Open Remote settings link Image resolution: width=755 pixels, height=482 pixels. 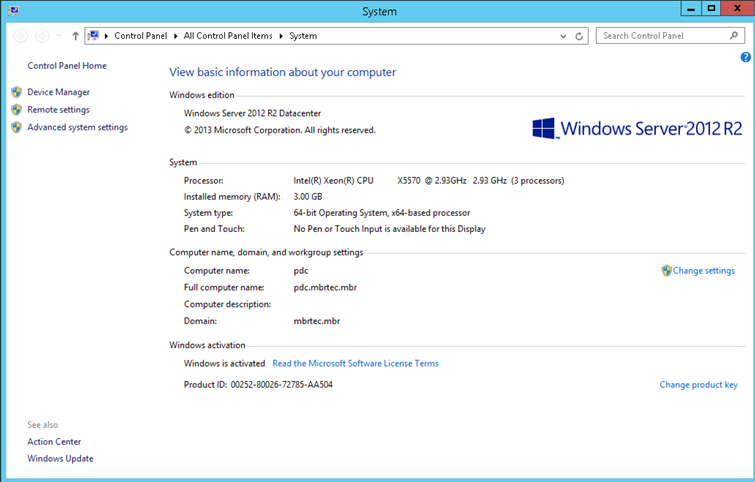point(58,110)
